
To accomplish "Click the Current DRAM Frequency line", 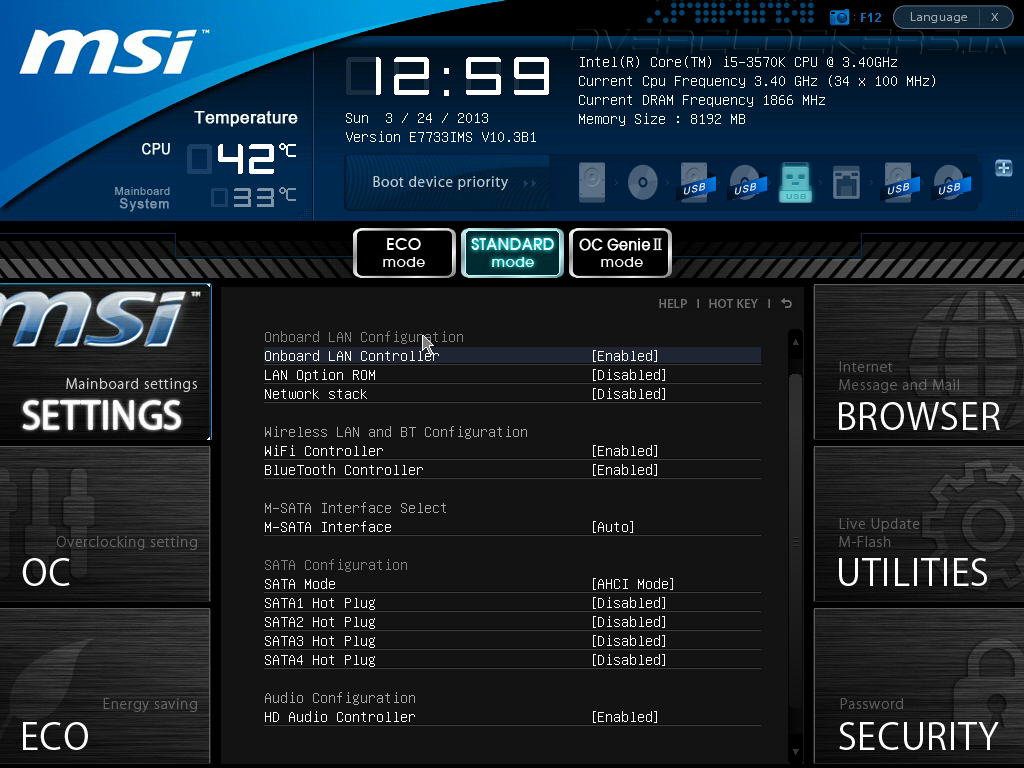I will [x=702, y=100].
